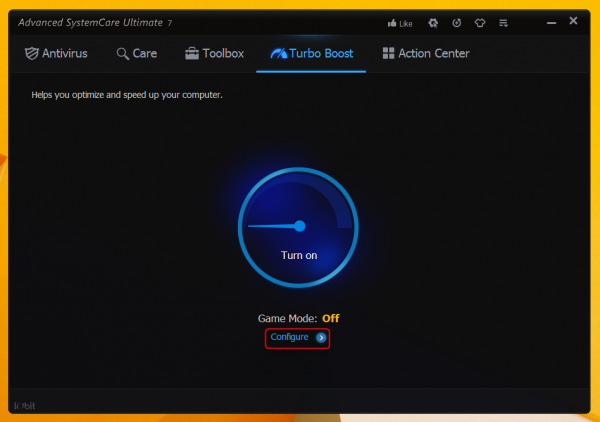Image resolution: width=600 pixels, height=422 pixels.
Task: Open the more options menu icon
Action: (x=503, y=23)
